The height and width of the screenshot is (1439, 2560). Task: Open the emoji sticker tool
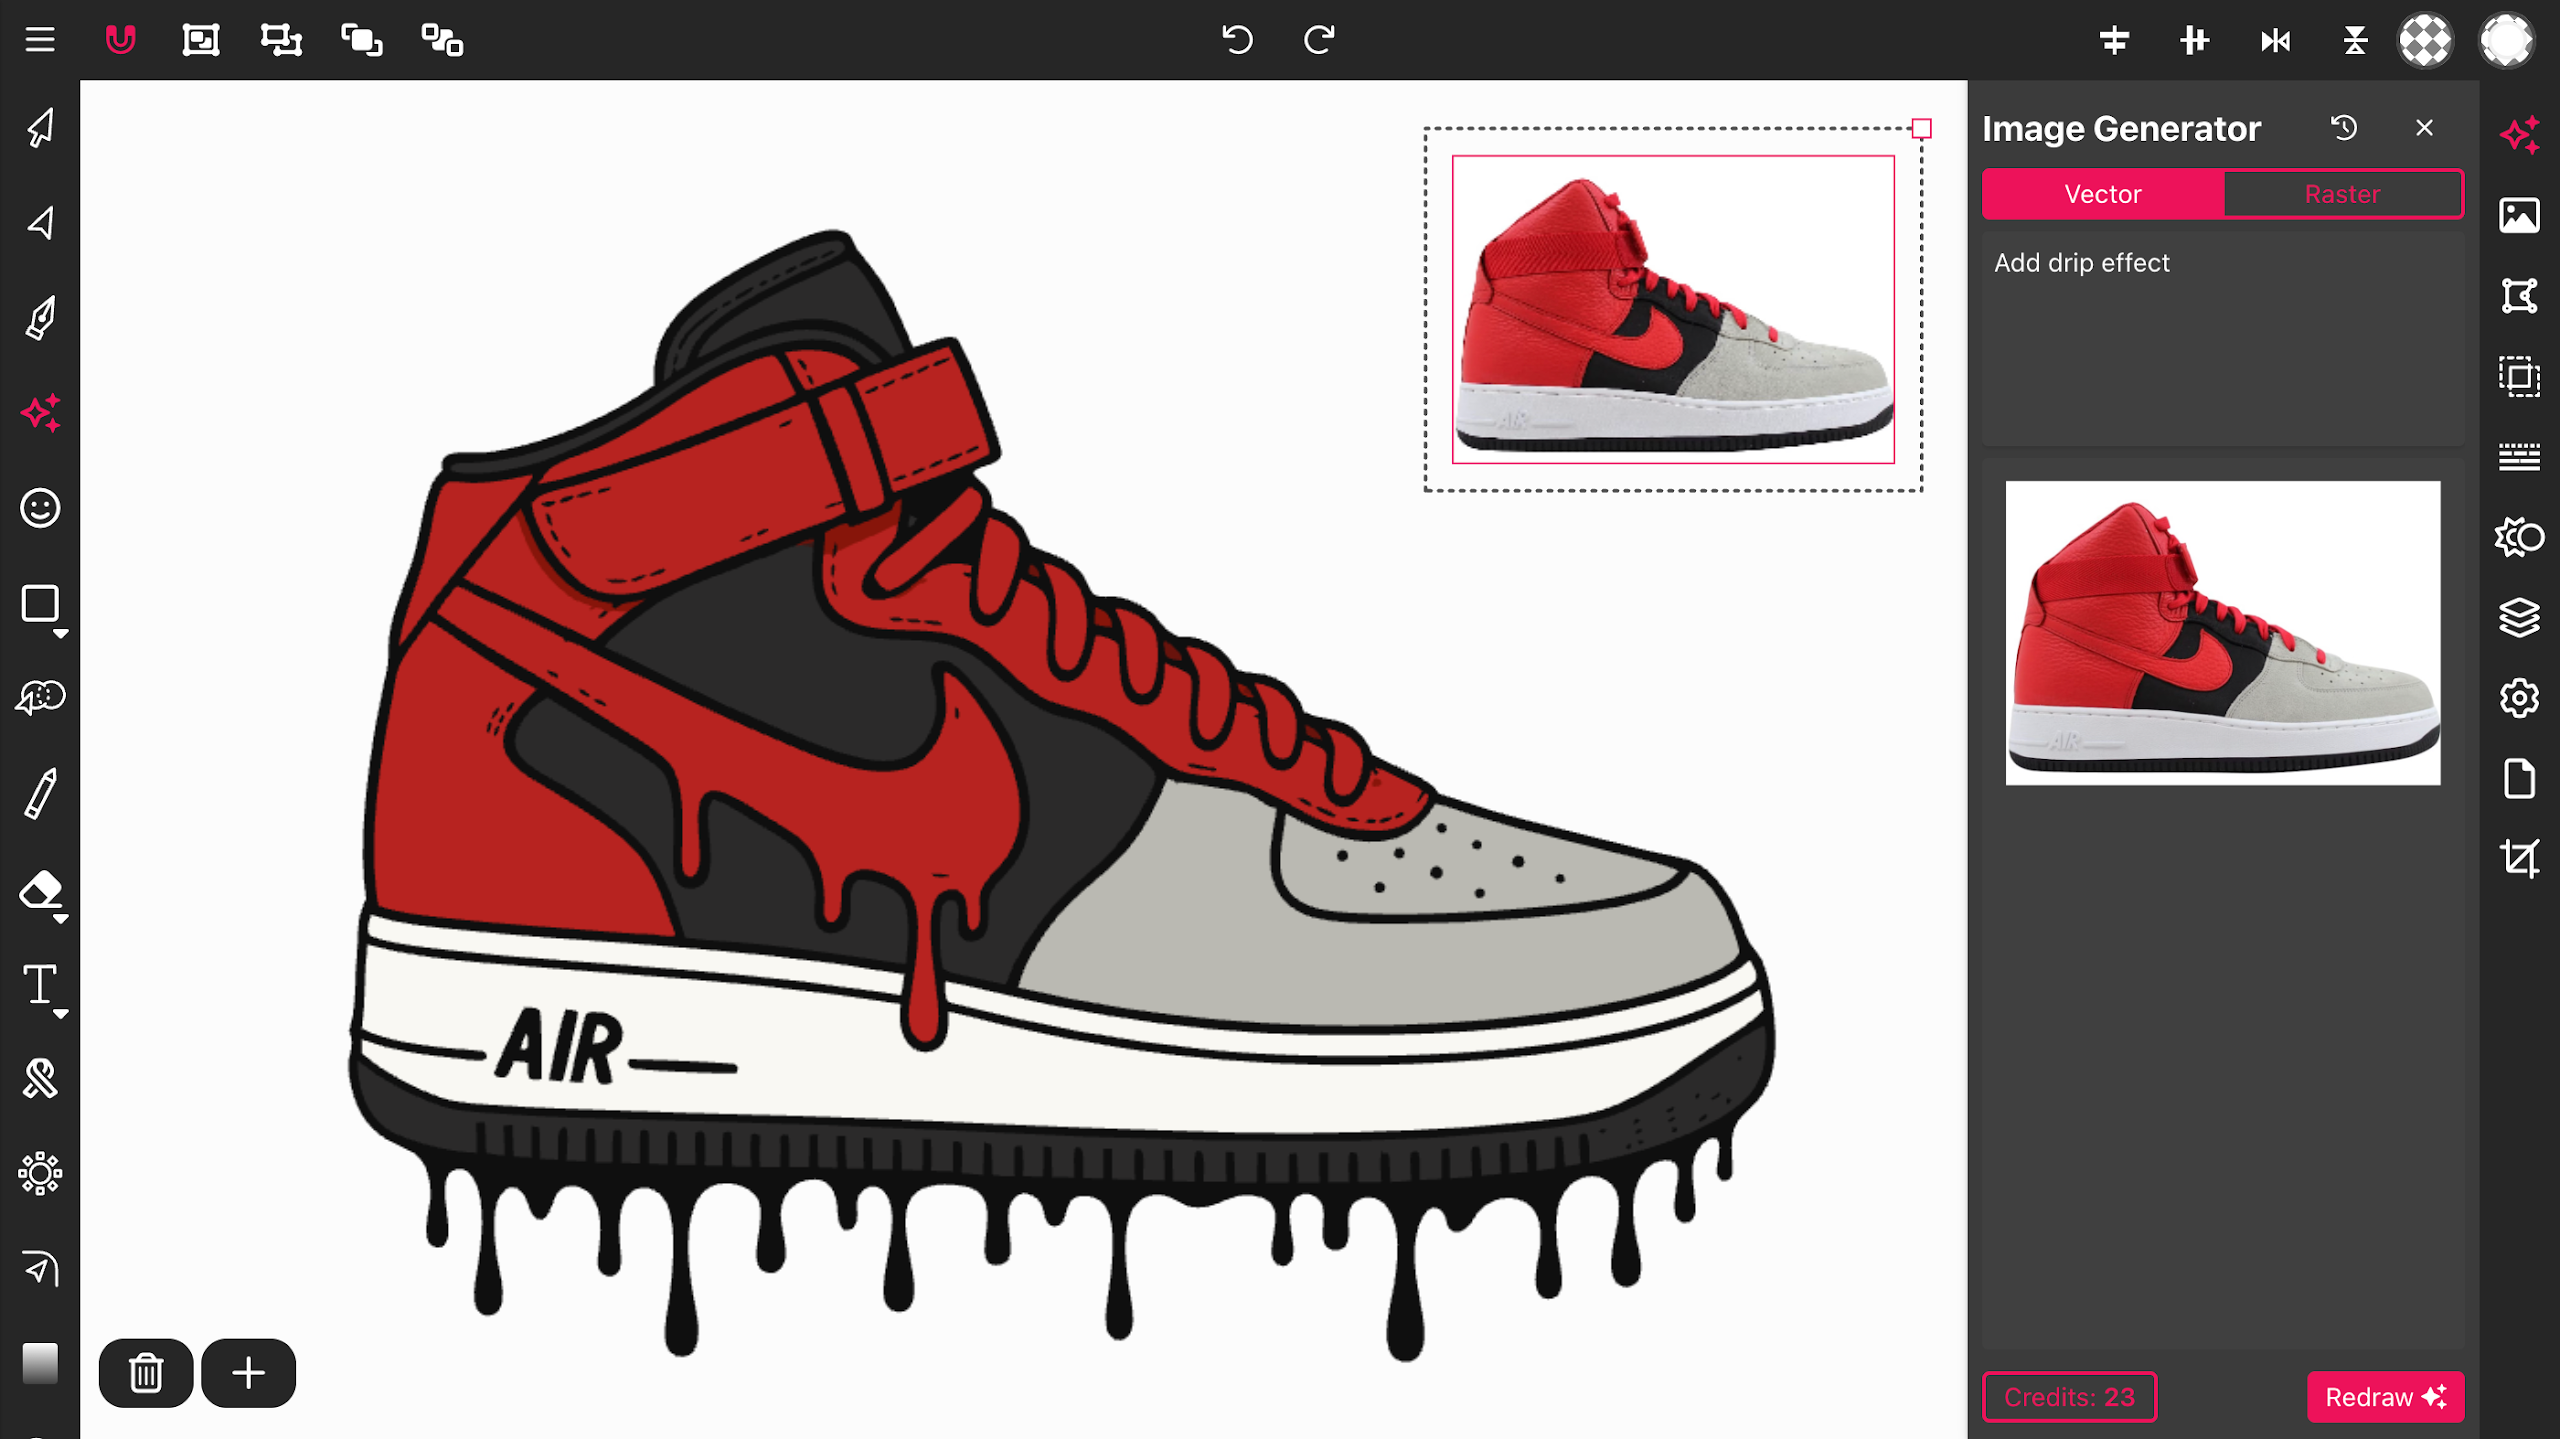pos(40,508)
